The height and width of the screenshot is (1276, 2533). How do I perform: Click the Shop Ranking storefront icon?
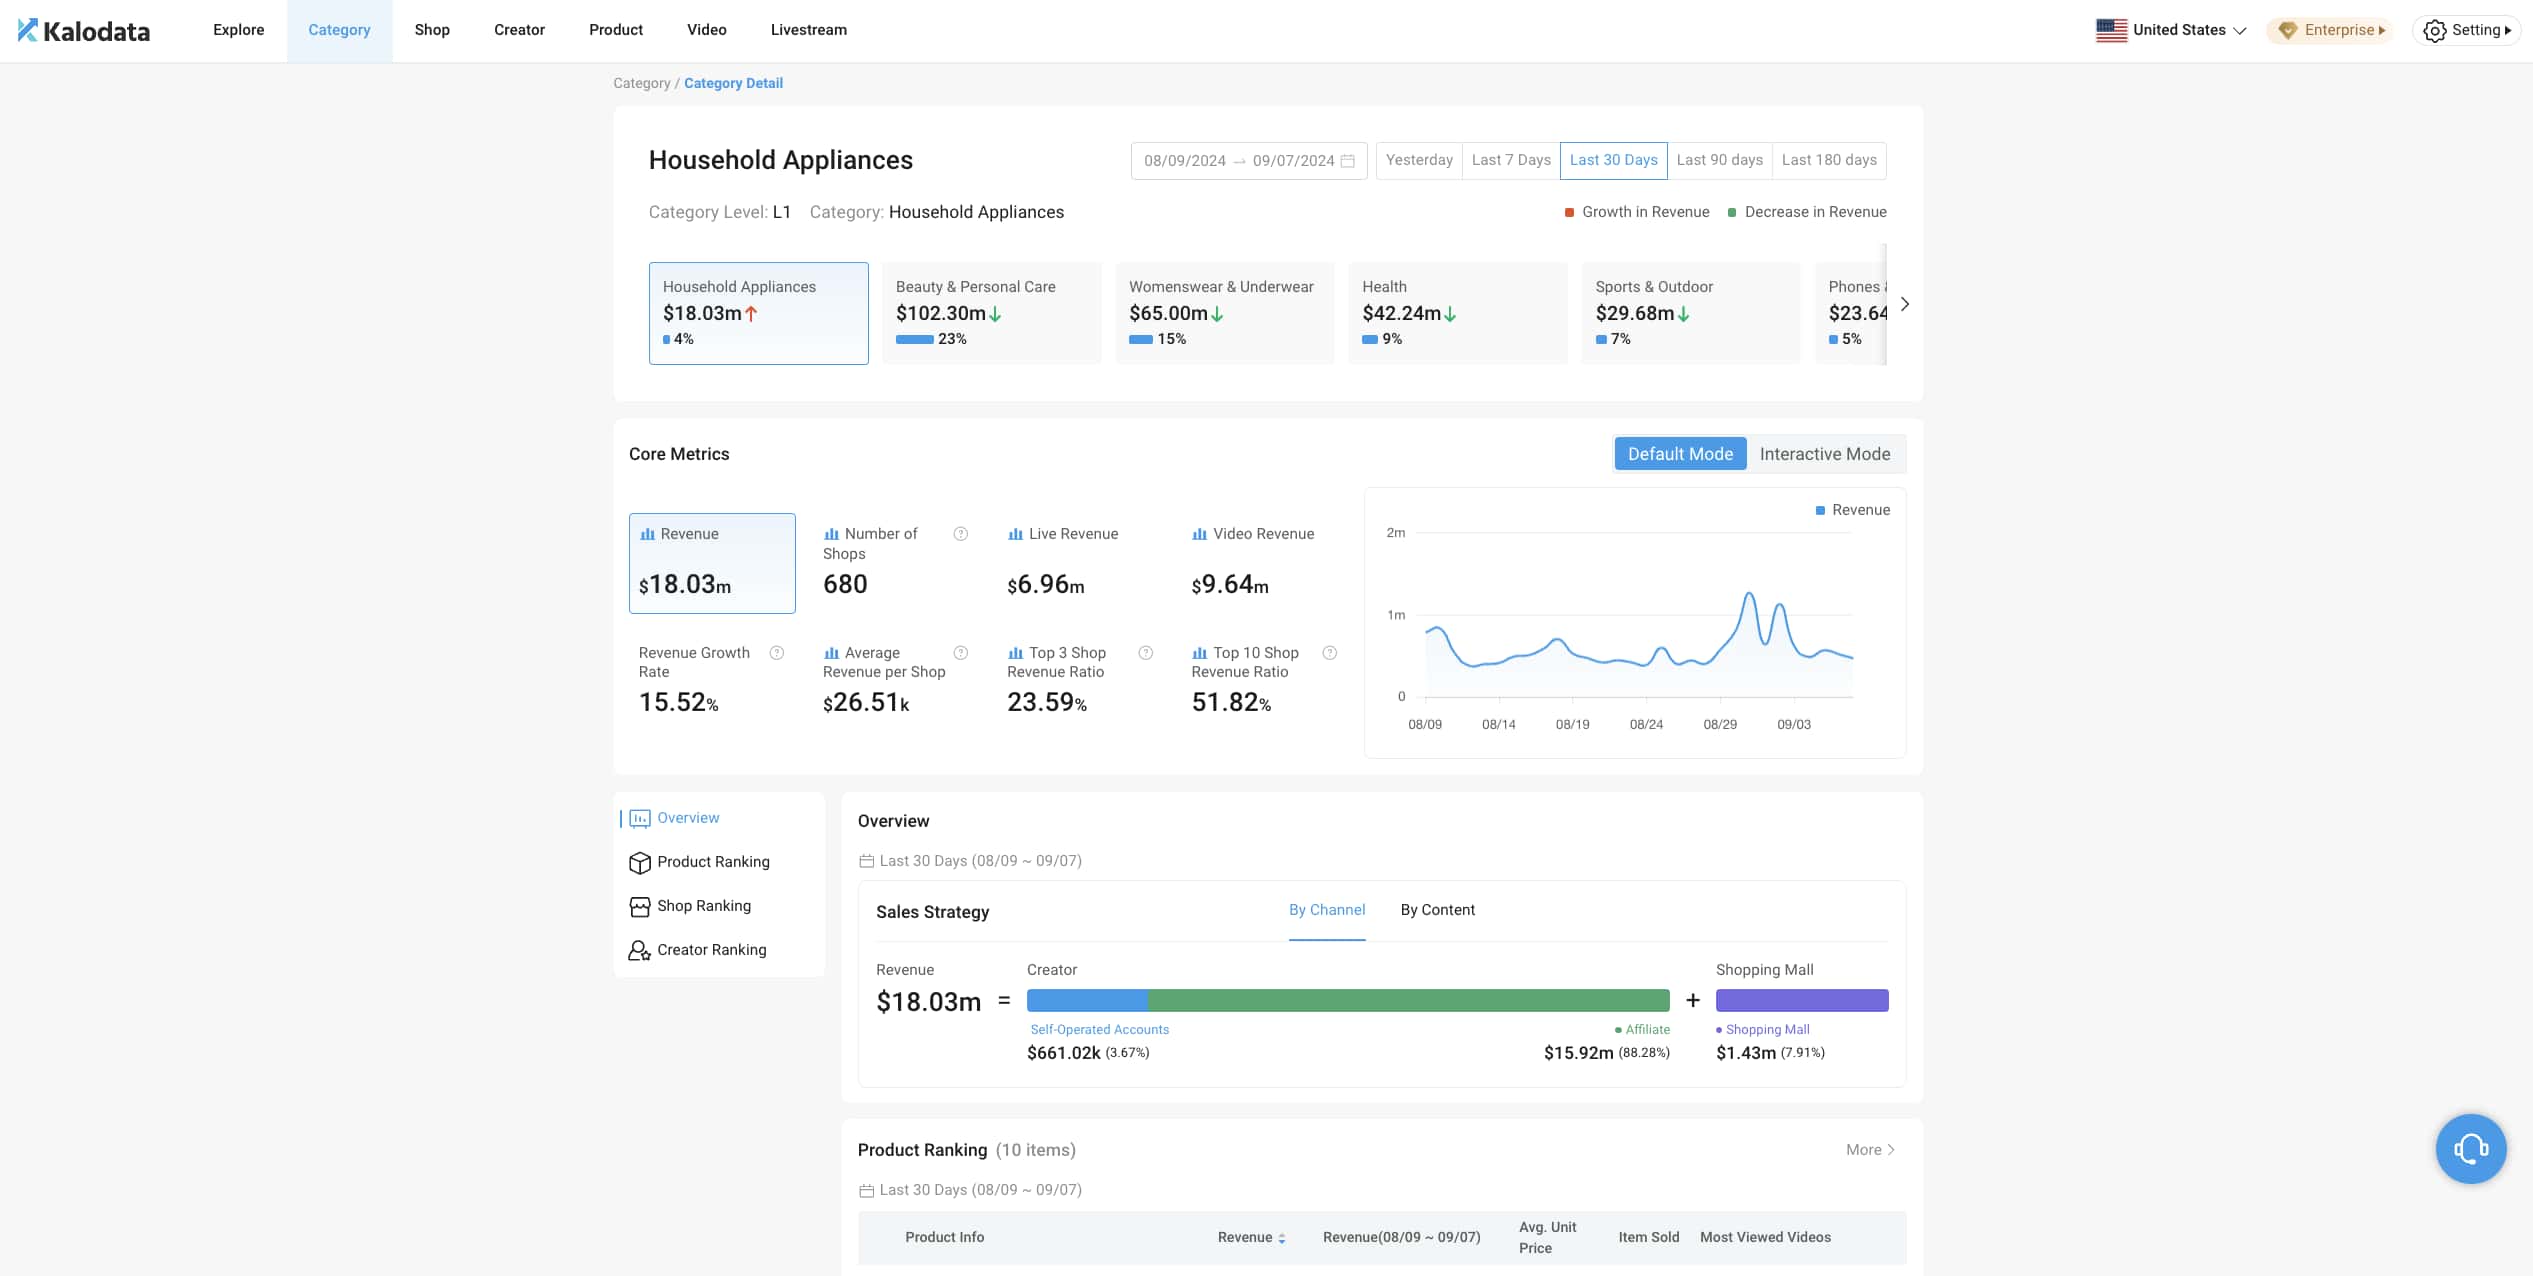pyautogui.click(x=639, y=906)
